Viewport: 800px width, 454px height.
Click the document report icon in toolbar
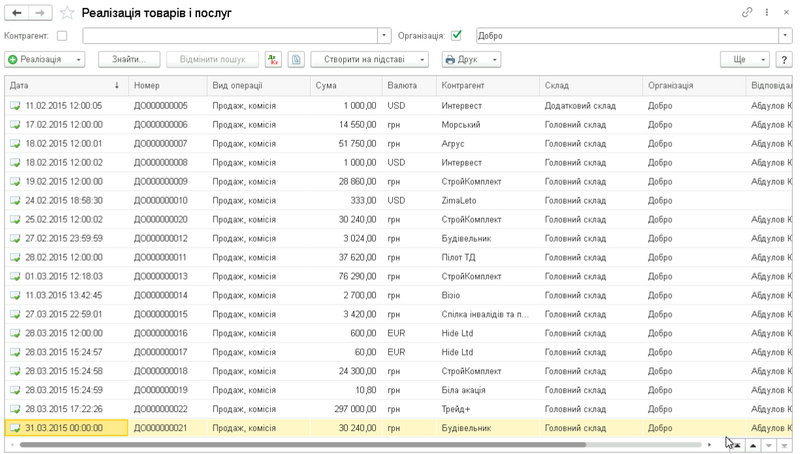tap(296, 60)
